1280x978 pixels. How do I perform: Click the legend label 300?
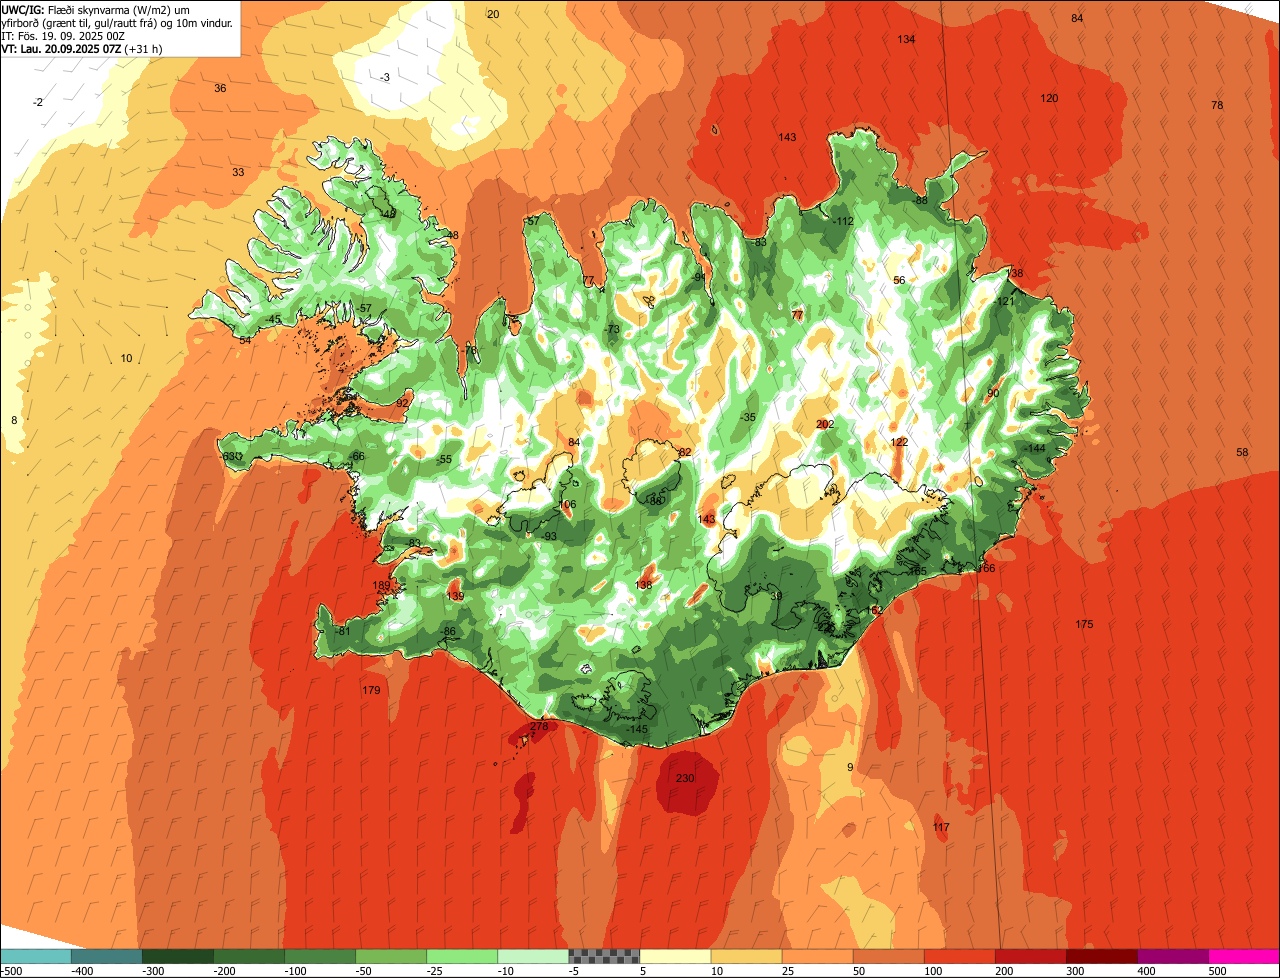click(x=1075, y=971)
